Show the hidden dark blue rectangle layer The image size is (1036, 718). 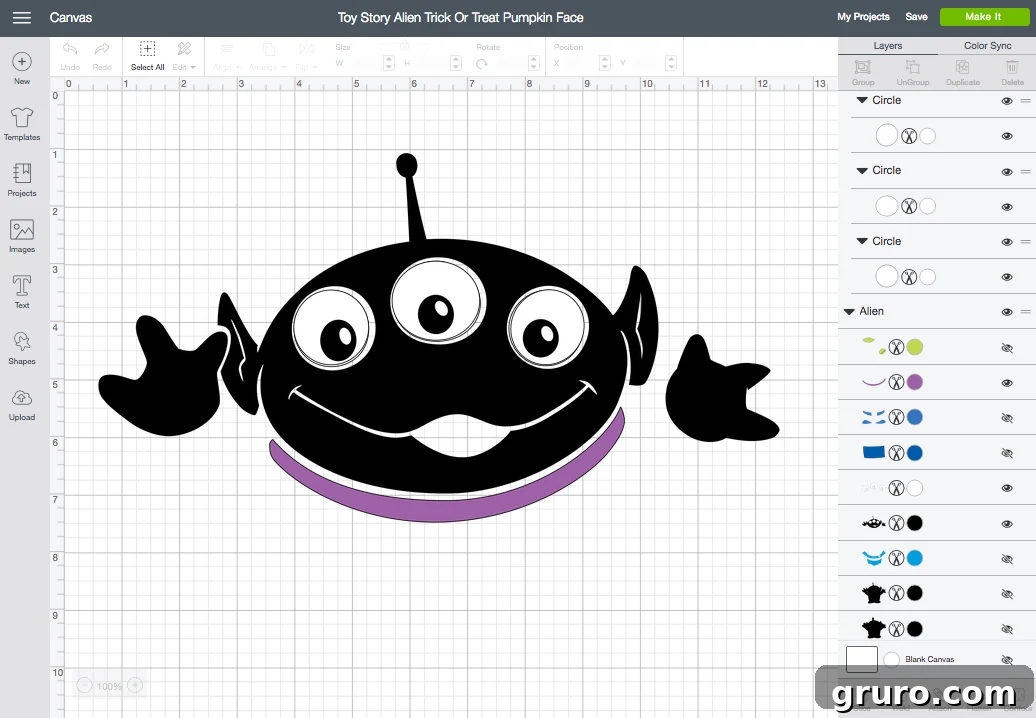click(1007, 453)
